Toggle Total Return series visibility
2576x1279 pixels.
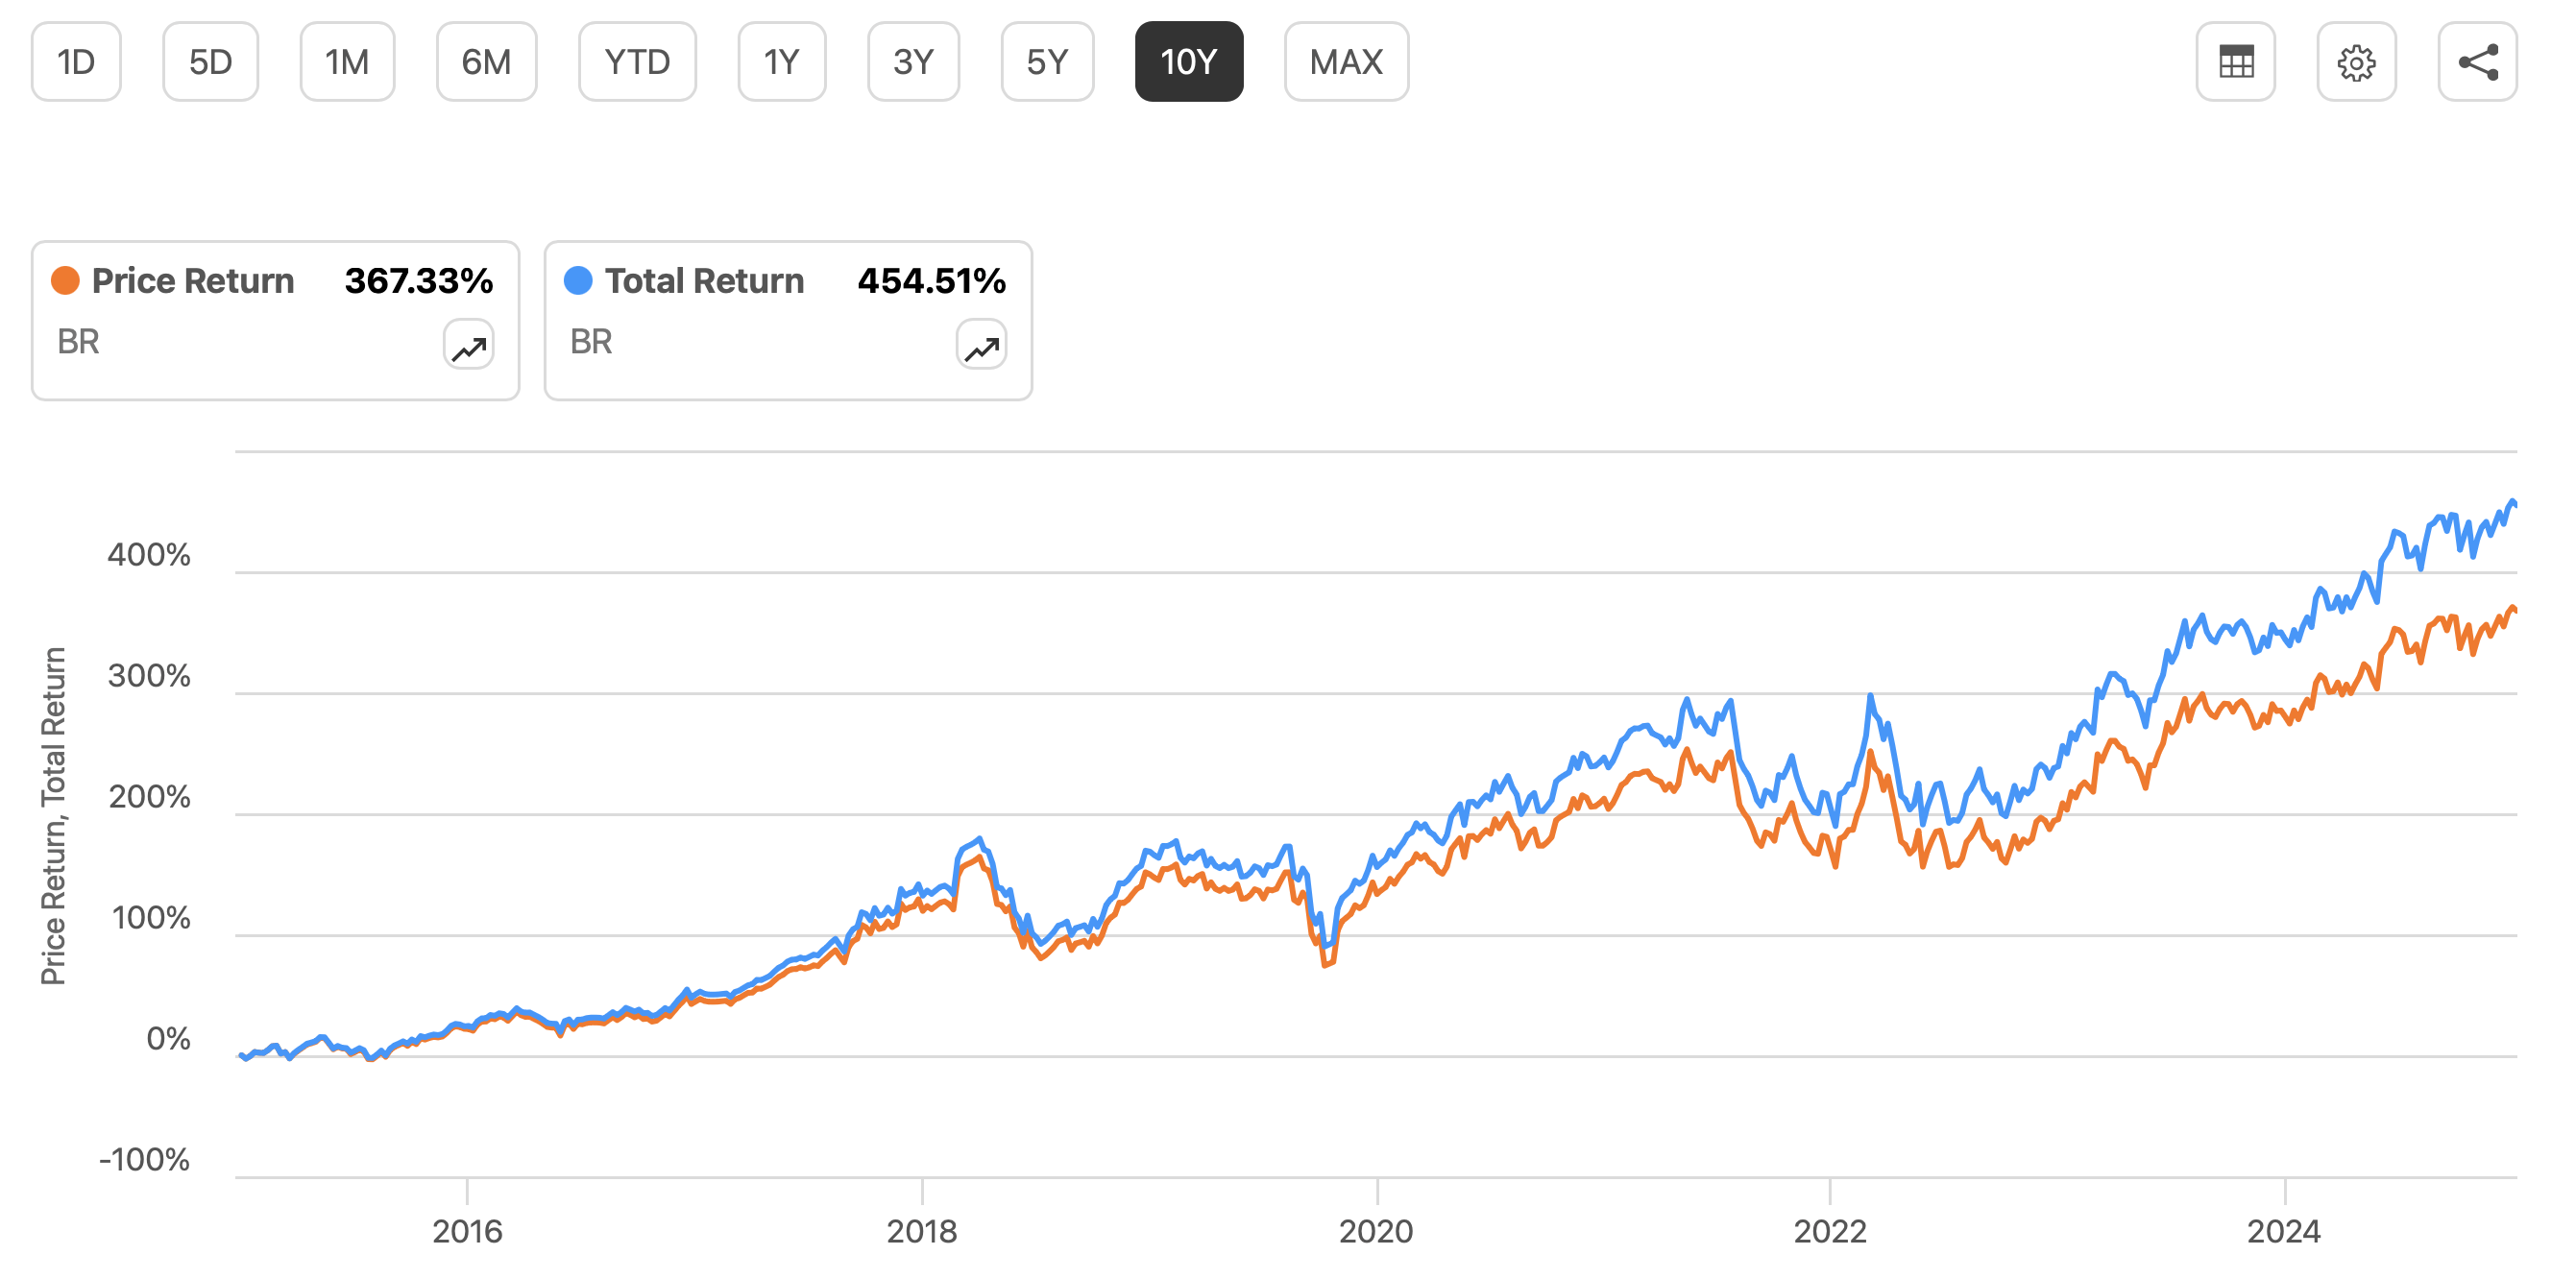pyautogui.click(x=704, y=281)
